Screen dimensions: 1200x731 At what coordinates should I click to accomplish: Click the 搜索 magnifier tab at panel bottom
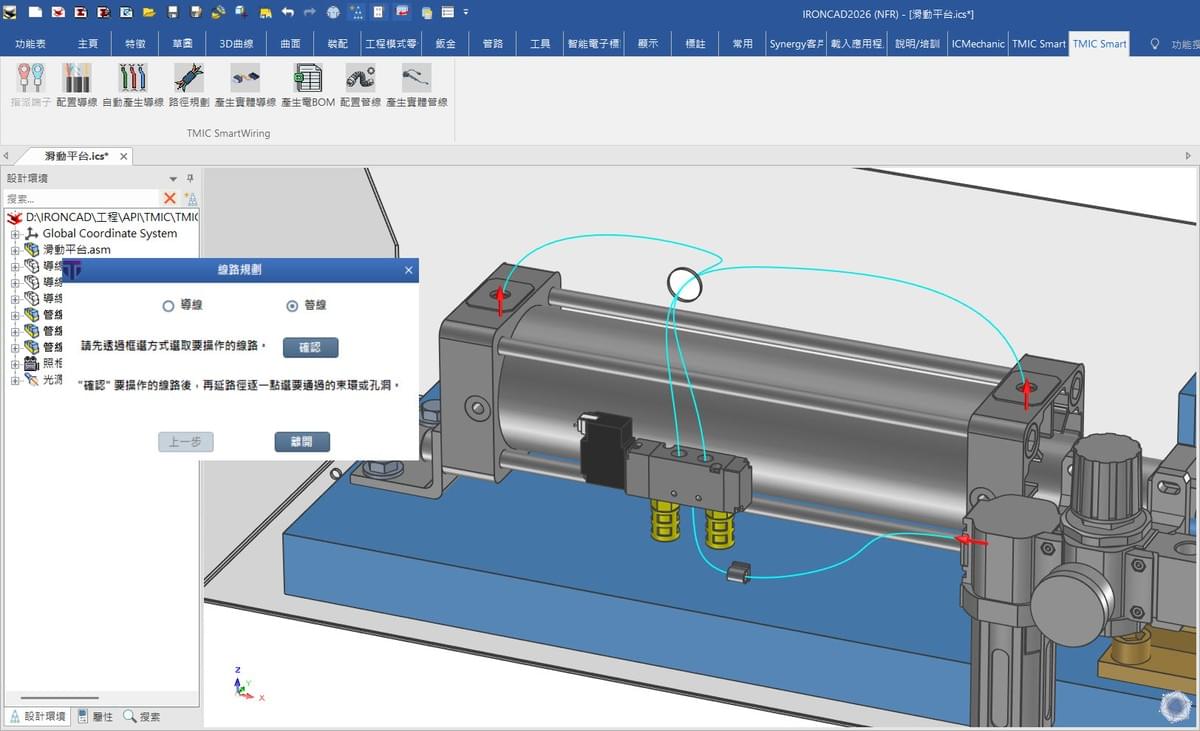(x=142, y=716)
